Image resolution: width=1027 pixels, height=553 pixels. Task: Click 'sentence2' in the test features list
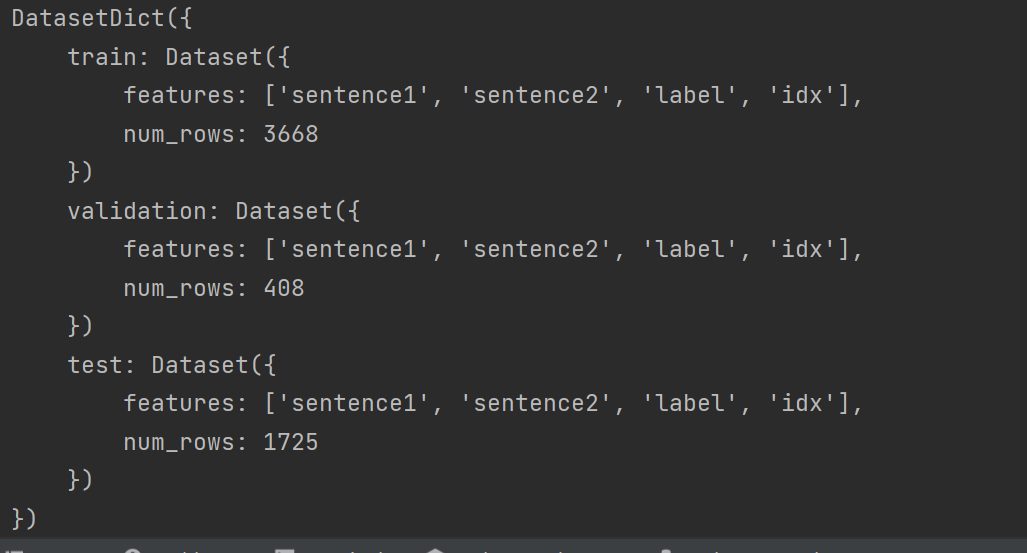(535, 403)
